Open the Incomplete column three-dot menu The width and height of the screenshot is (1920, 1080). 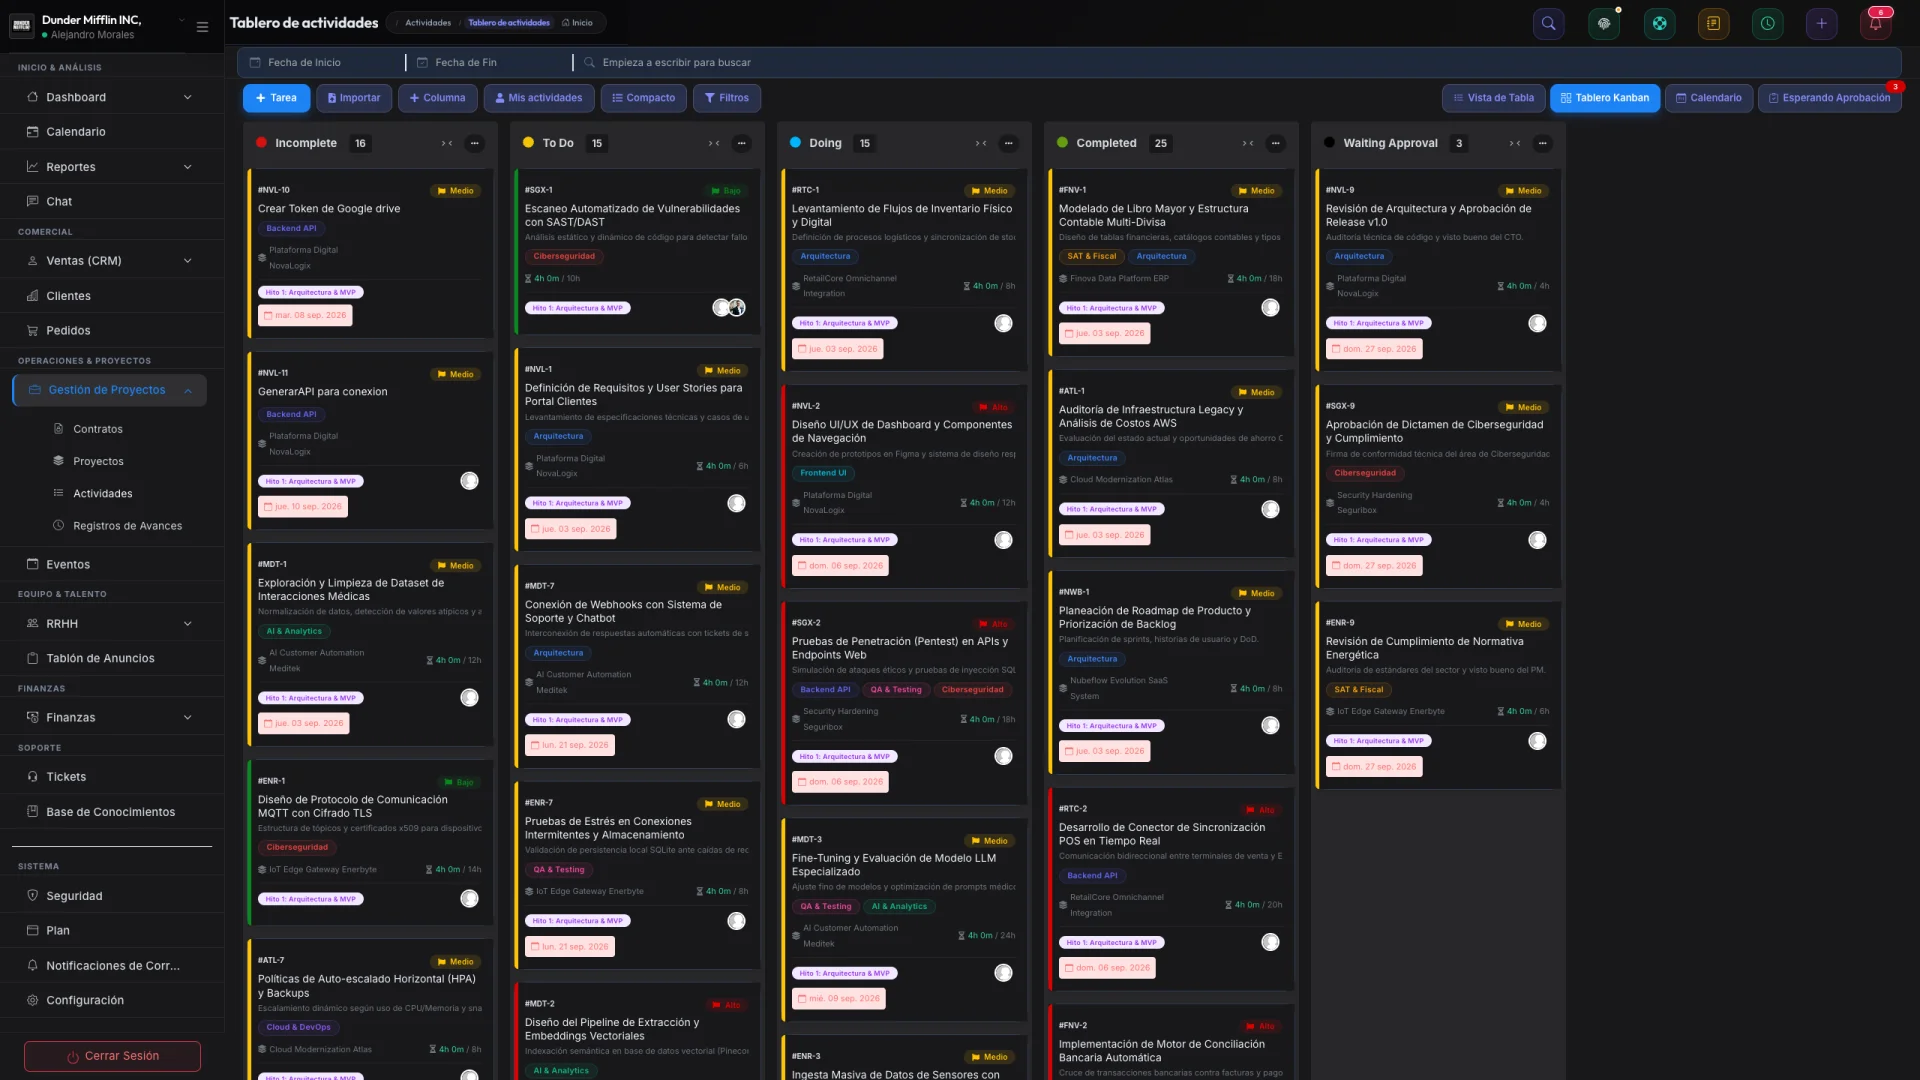475,143
